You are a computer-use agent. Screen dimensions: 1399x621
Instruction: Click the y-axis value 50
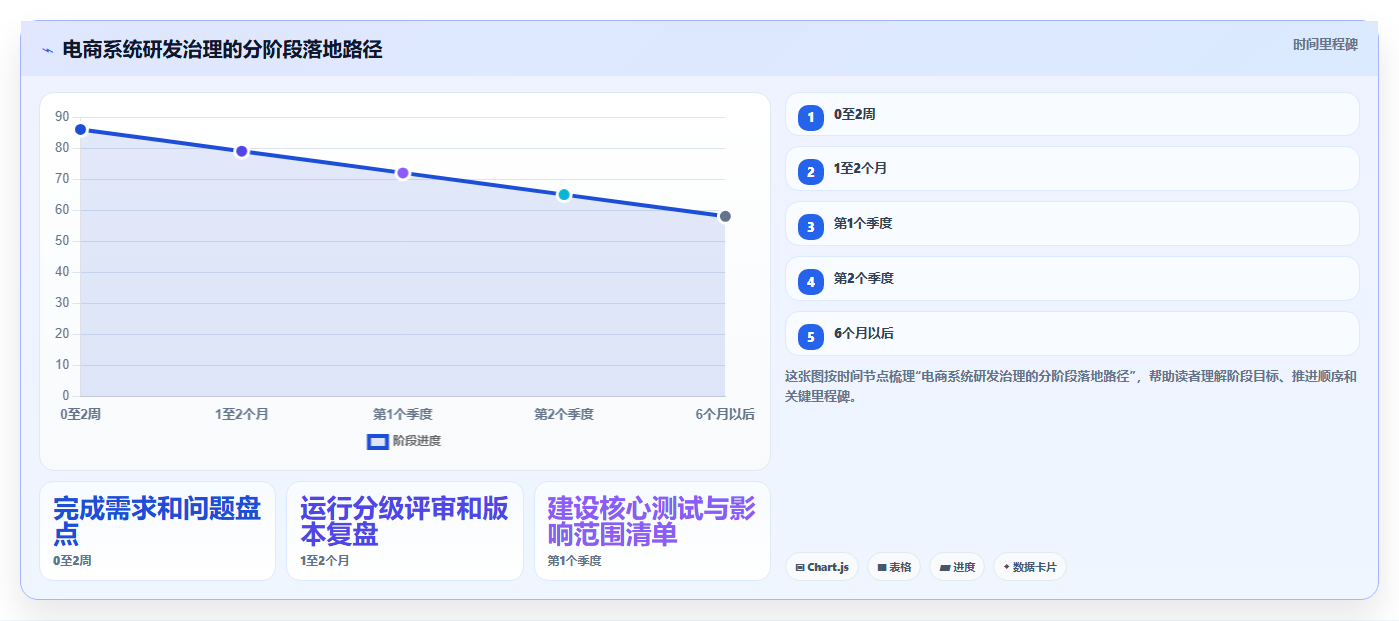pyautogui.click(x=63, y=241)
